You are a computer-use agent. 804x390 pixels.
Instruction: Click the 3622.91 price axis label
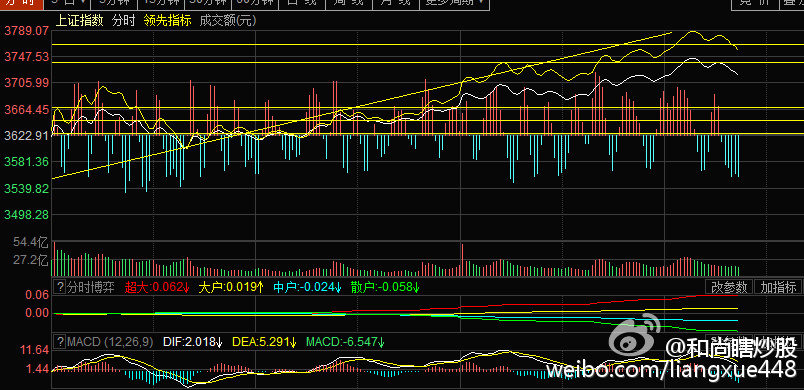[x=27, y=136]
